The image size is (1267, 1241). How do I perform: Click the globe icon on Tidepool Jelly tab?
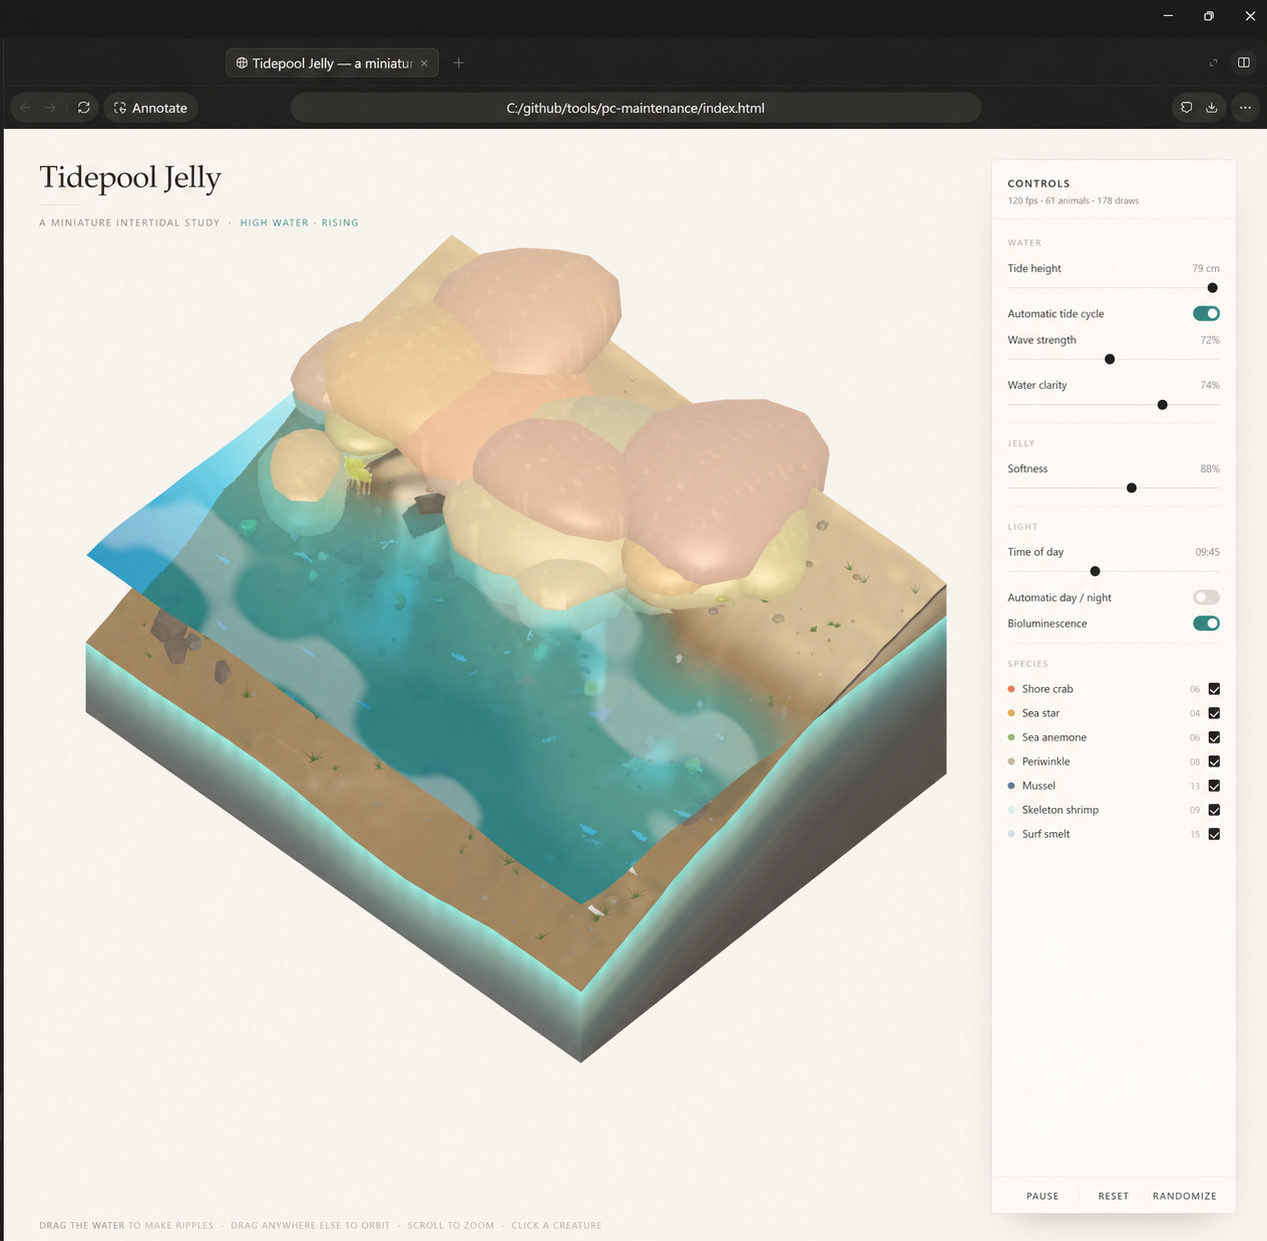click(242, 63)
